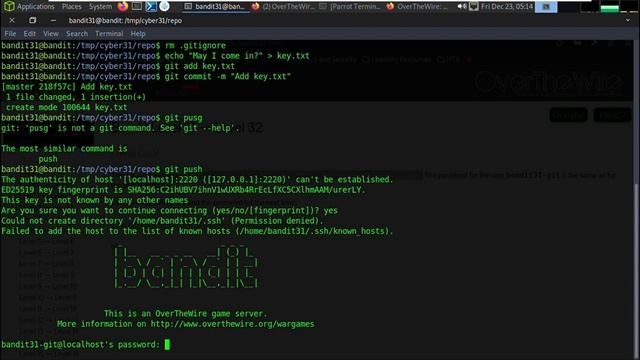Launch Firefox from the panel launcher icon
The width and height of the screenshot is (640, 360).
[x=122, y=6]
